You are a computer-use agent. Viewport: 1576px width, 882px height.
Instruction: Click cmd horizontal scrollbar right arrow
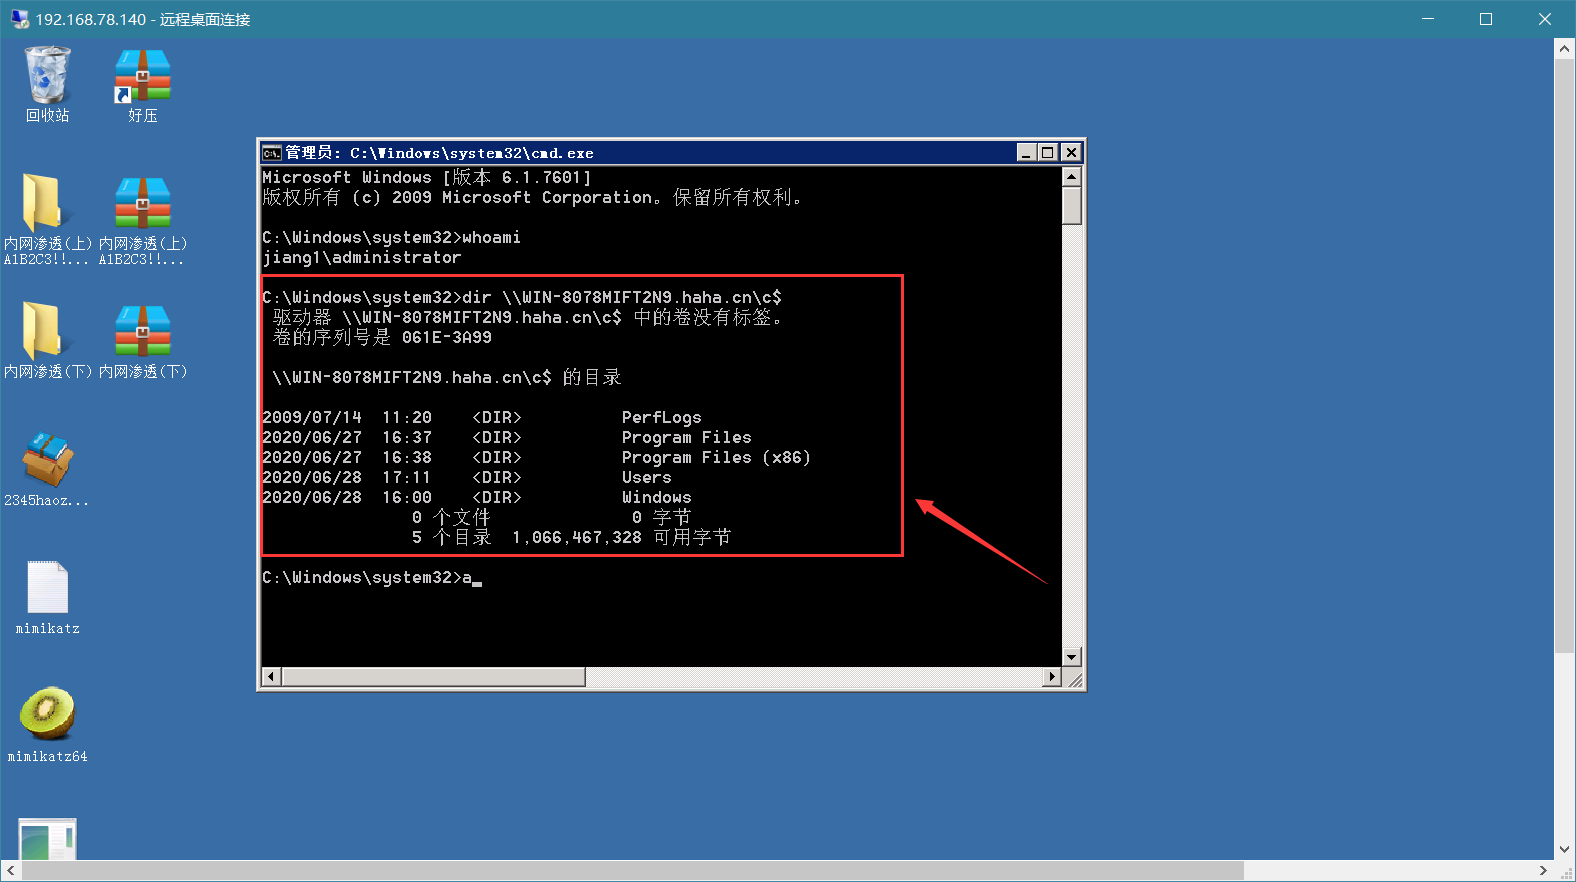coord(1051,677)
